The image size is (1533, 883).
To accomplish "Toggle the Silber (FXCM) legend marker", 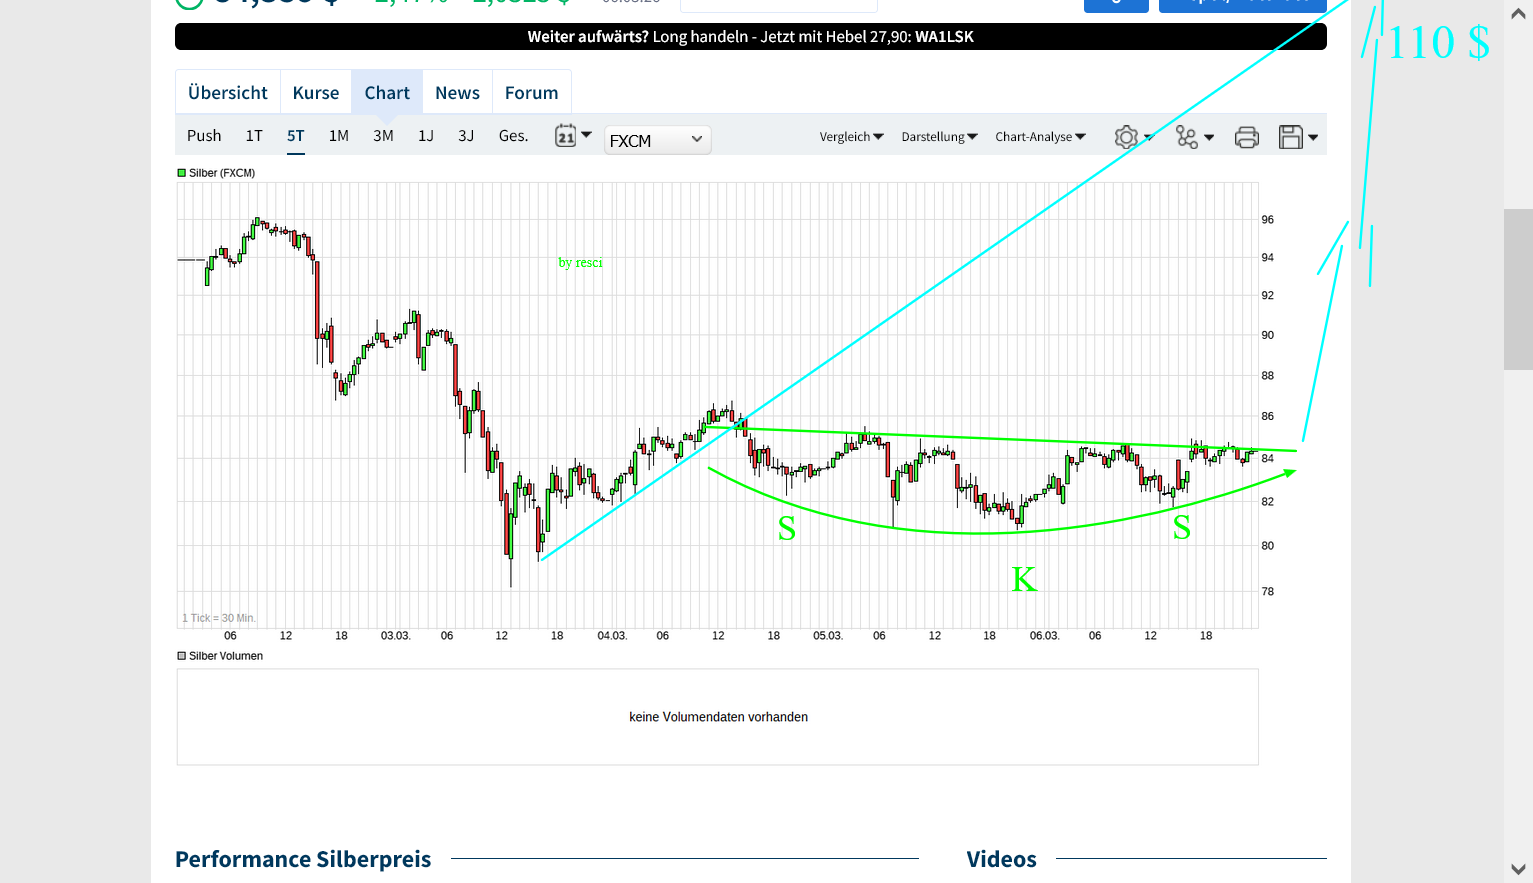I will click(x=182, y=173).
